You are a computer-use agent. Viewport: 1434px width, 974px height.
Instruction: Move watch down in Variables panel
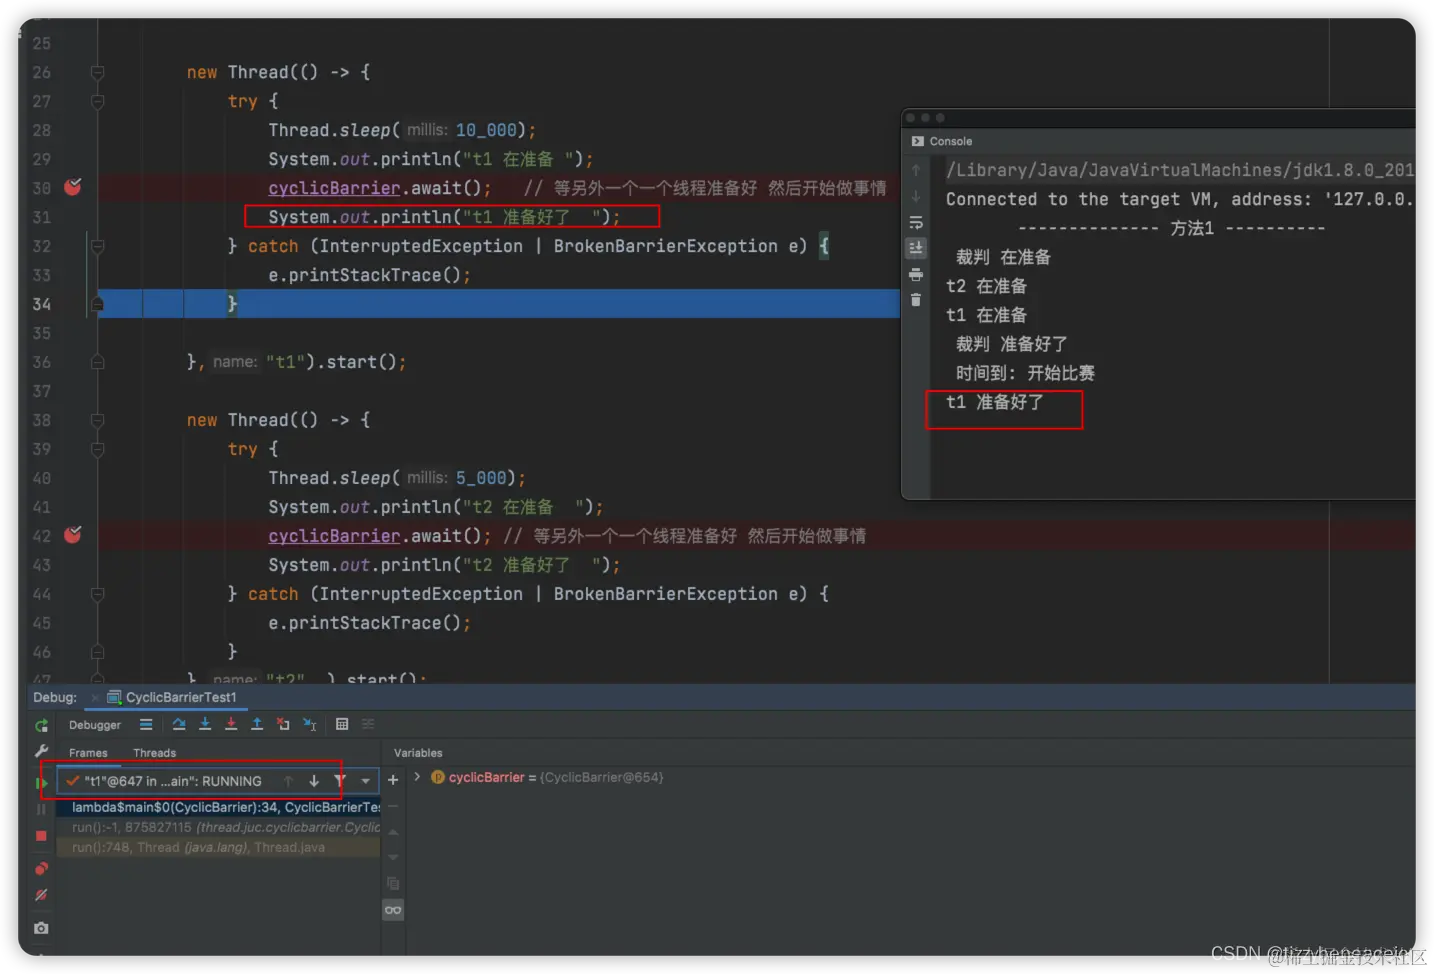click(x=393, y=857)
